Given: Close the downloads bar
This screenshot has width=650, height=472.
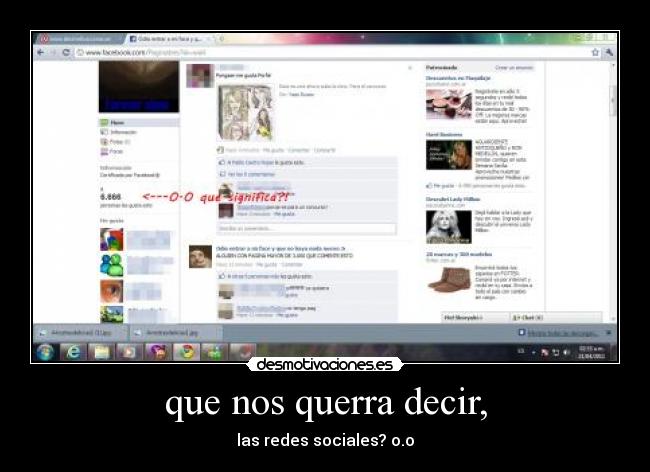Looking at the screenshot, I should (609, 332).
